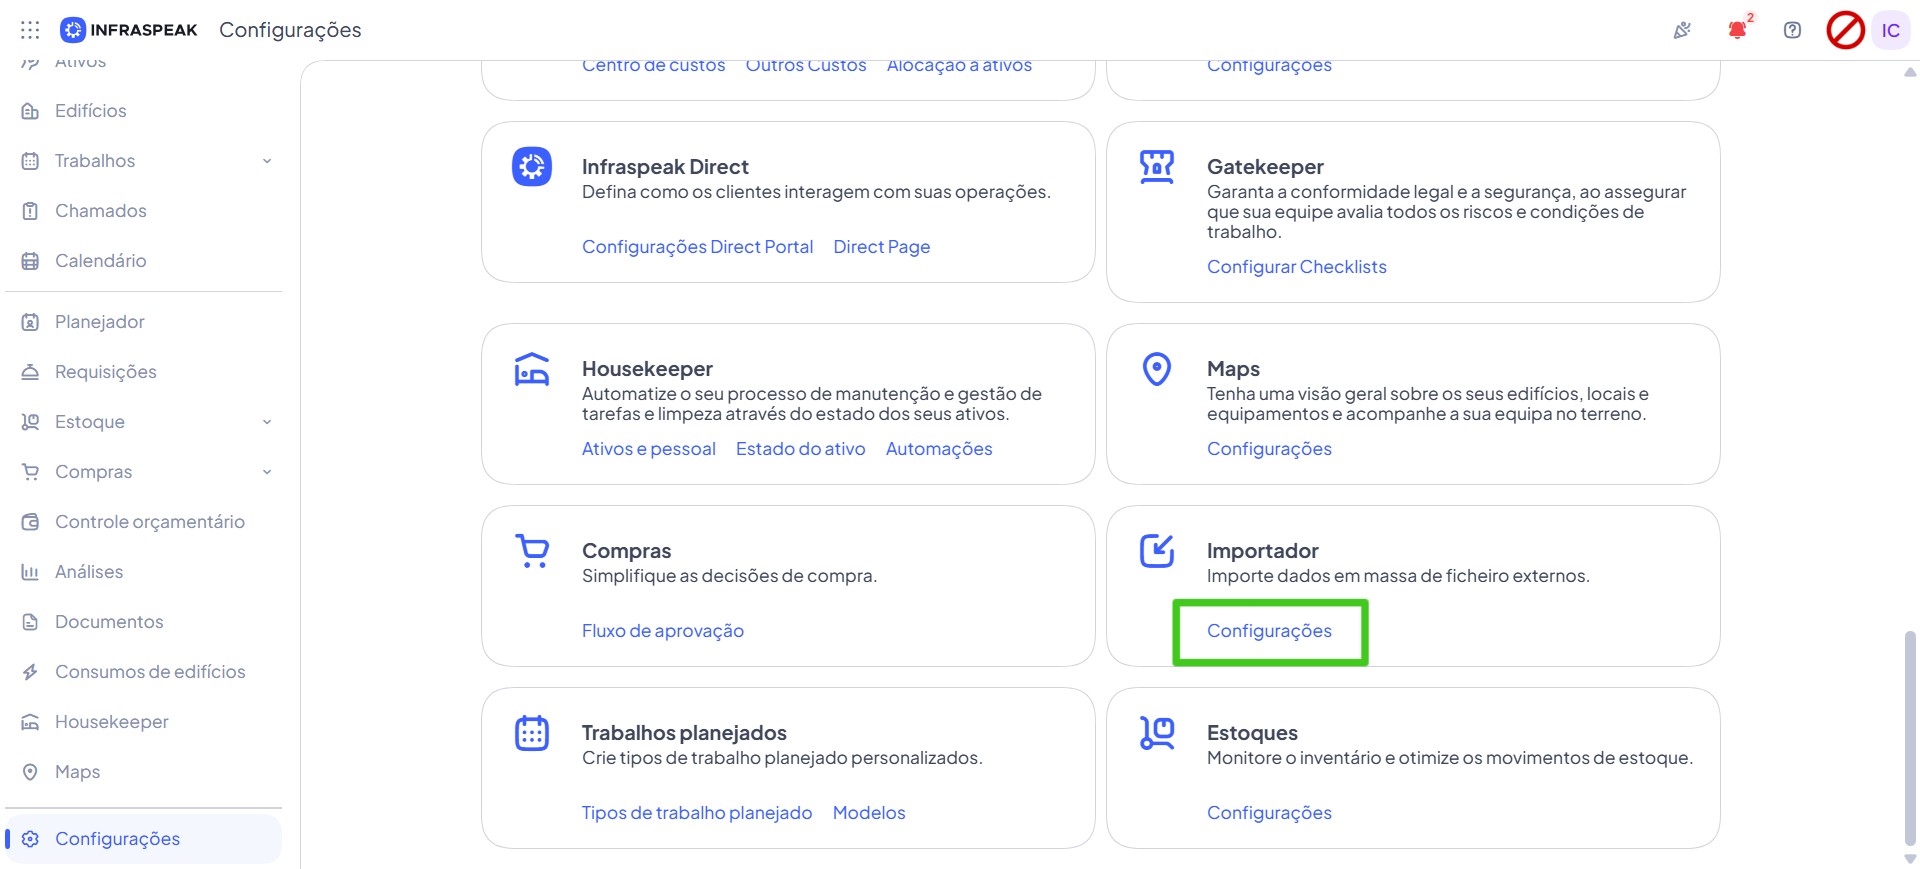Click the Estoques card hand truck icon

(x=1157, y=733)
